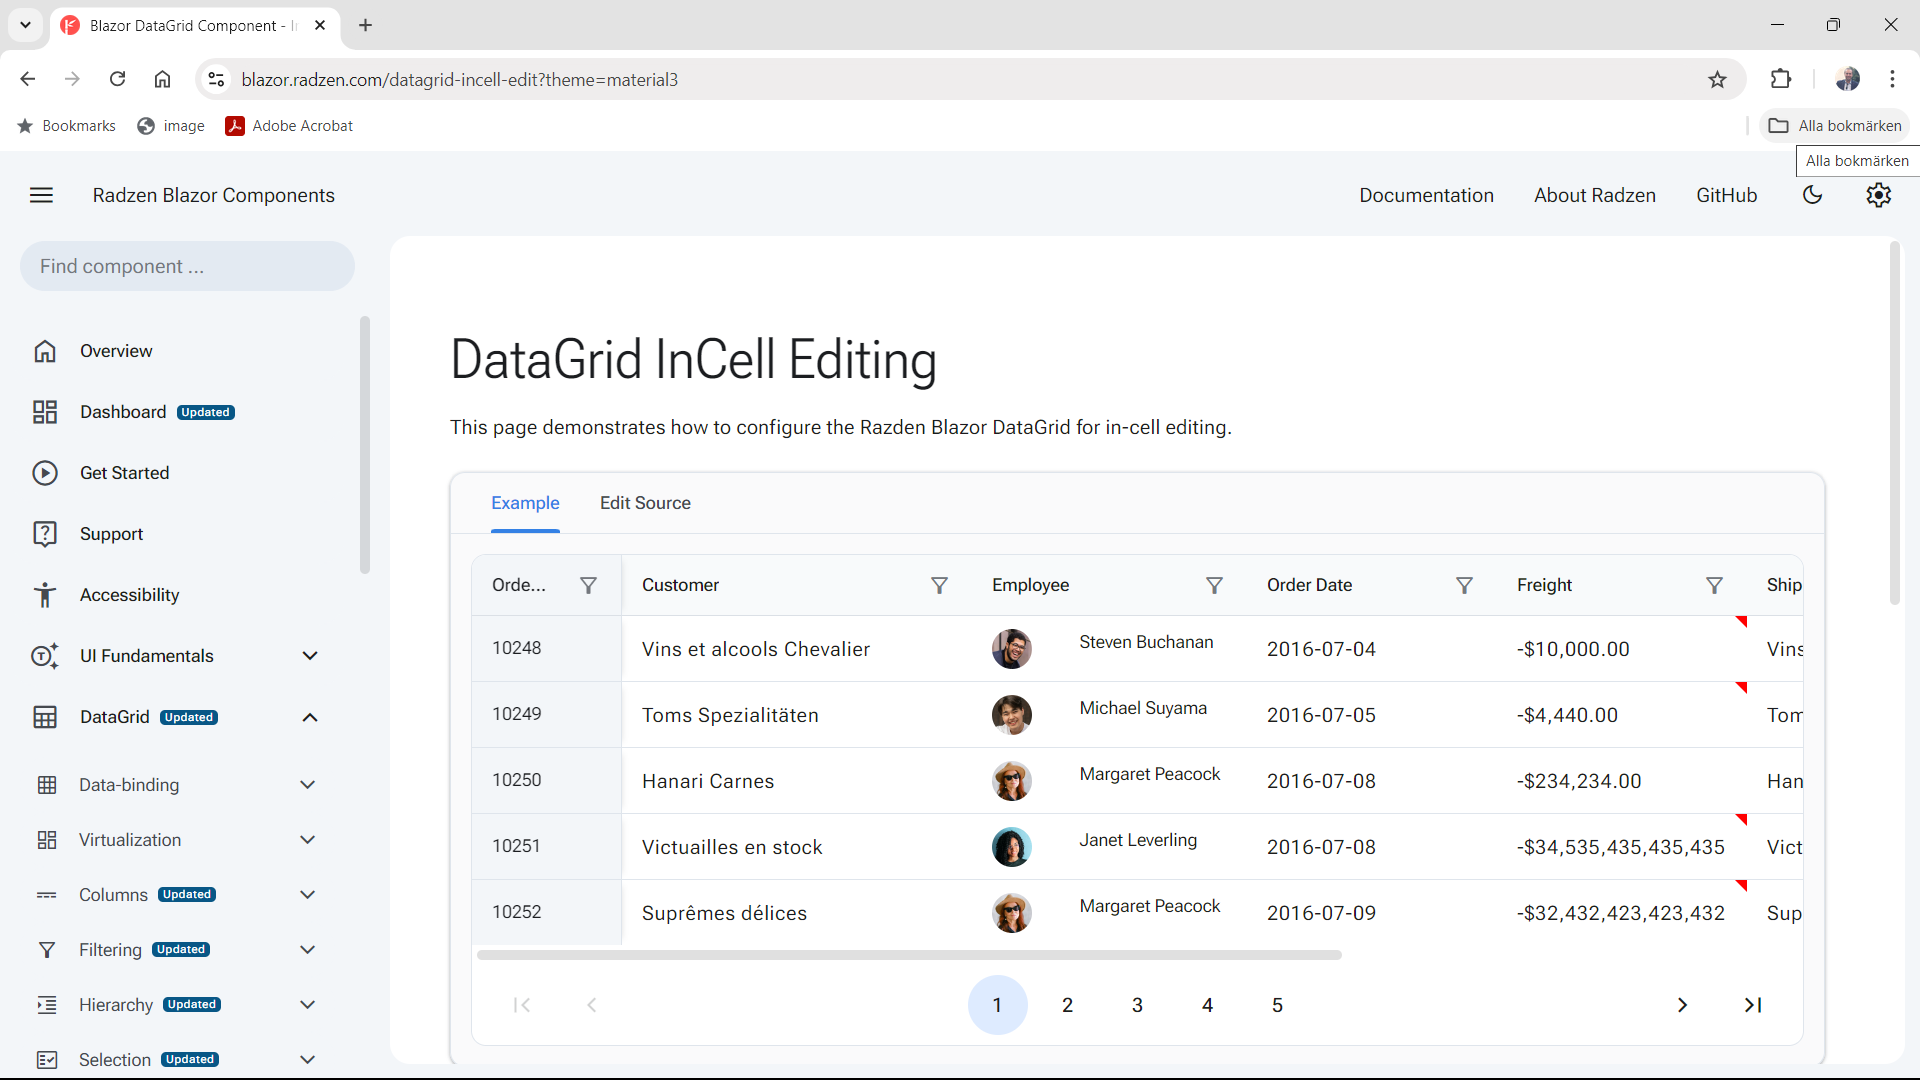1920x1080 pixels.
Task: Expand Data-binding submenu
Action: tap(308, 785)
